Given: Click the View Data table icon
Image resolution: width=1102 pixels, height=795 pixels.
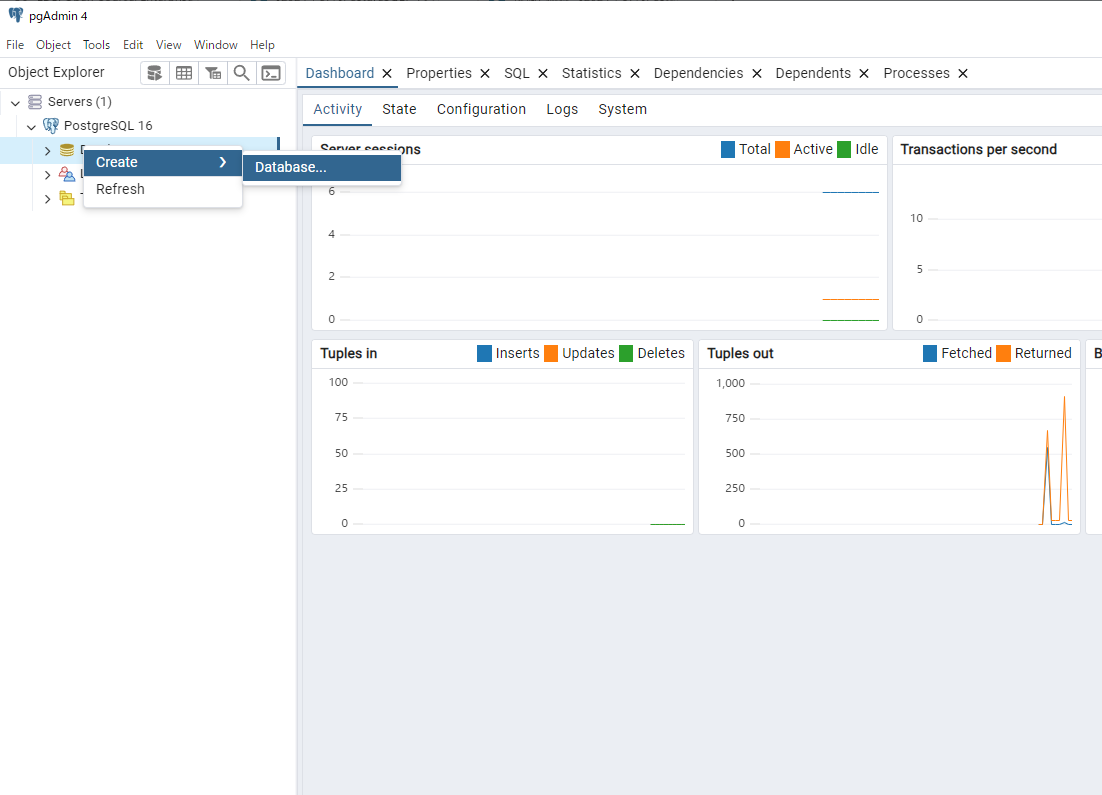Looking at the screenshot, I should (x=184, y=73).
